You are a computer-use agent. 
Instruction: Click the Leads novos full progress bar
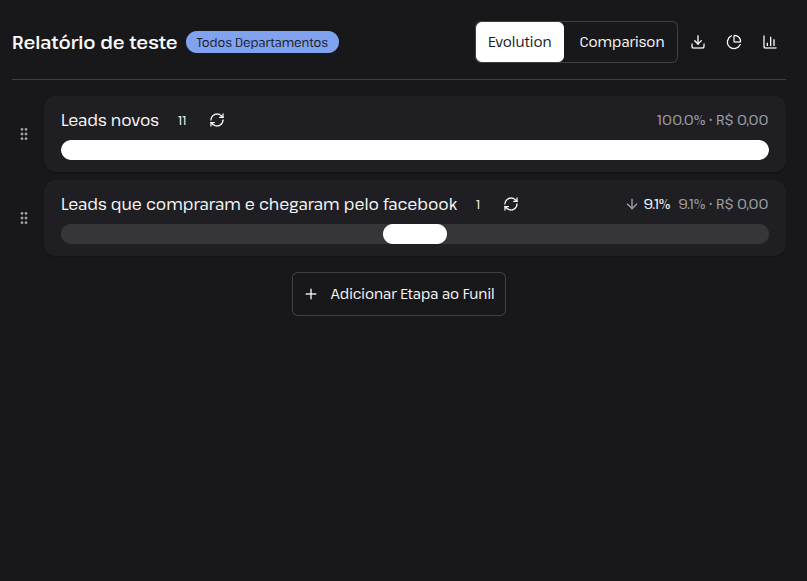point(415,150)
